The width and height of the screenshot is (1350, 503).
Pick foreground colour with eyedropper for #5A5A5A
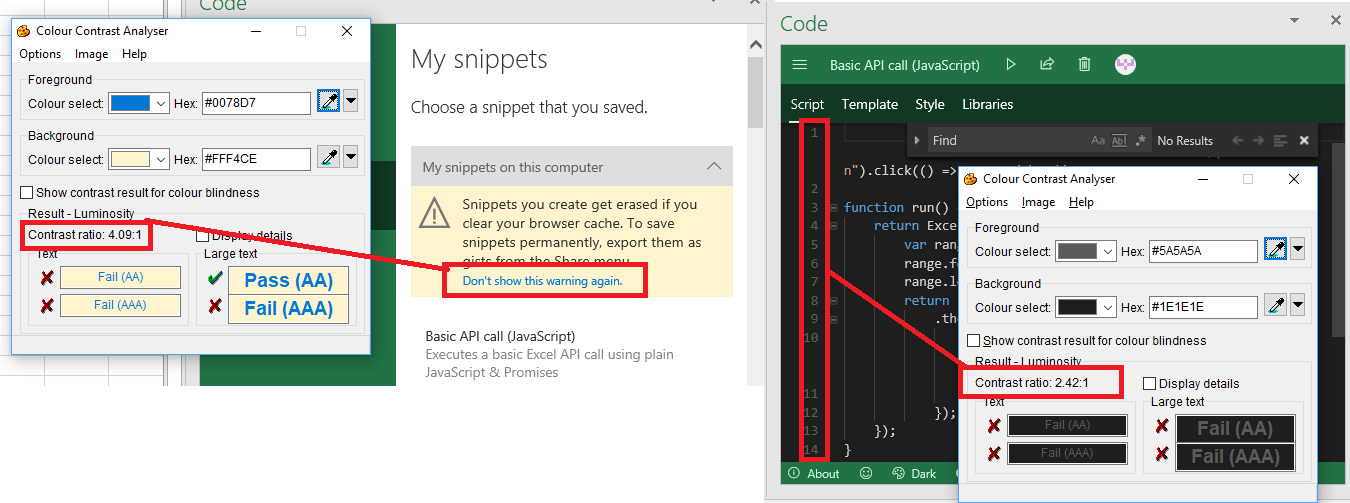coord(1275,250)
